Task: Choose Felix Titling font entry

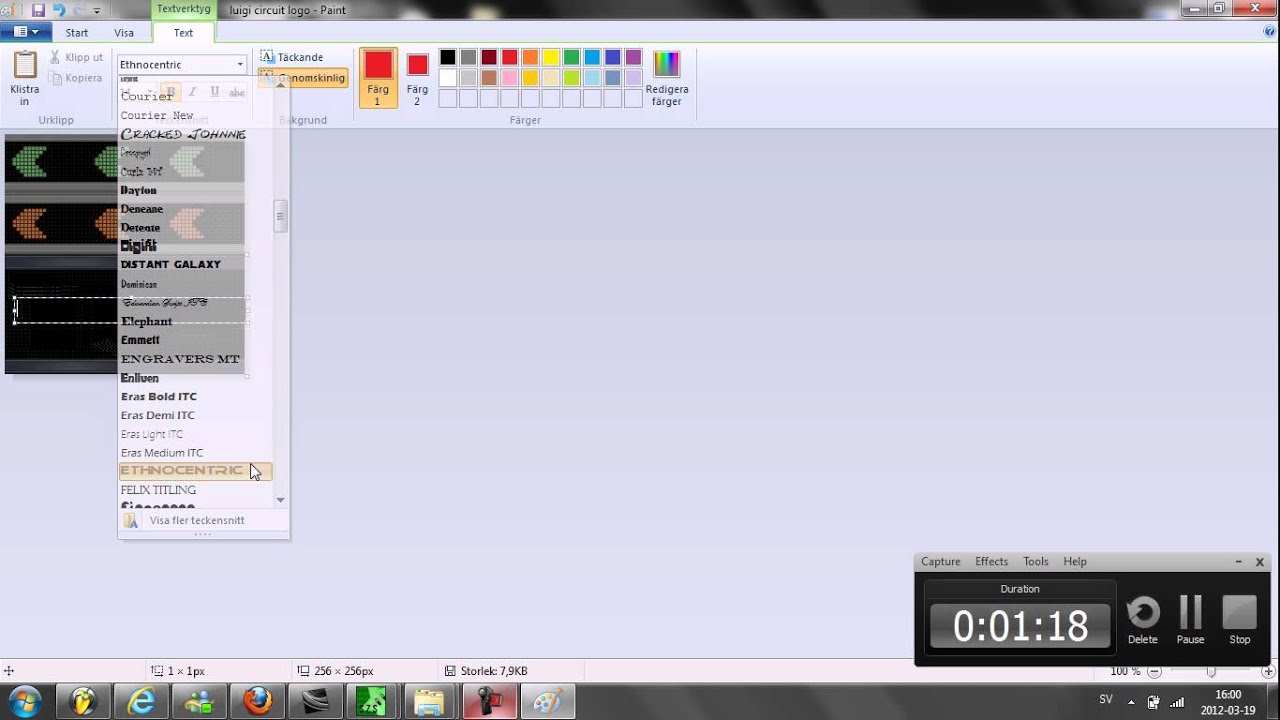Action: [x=159, y=490]
